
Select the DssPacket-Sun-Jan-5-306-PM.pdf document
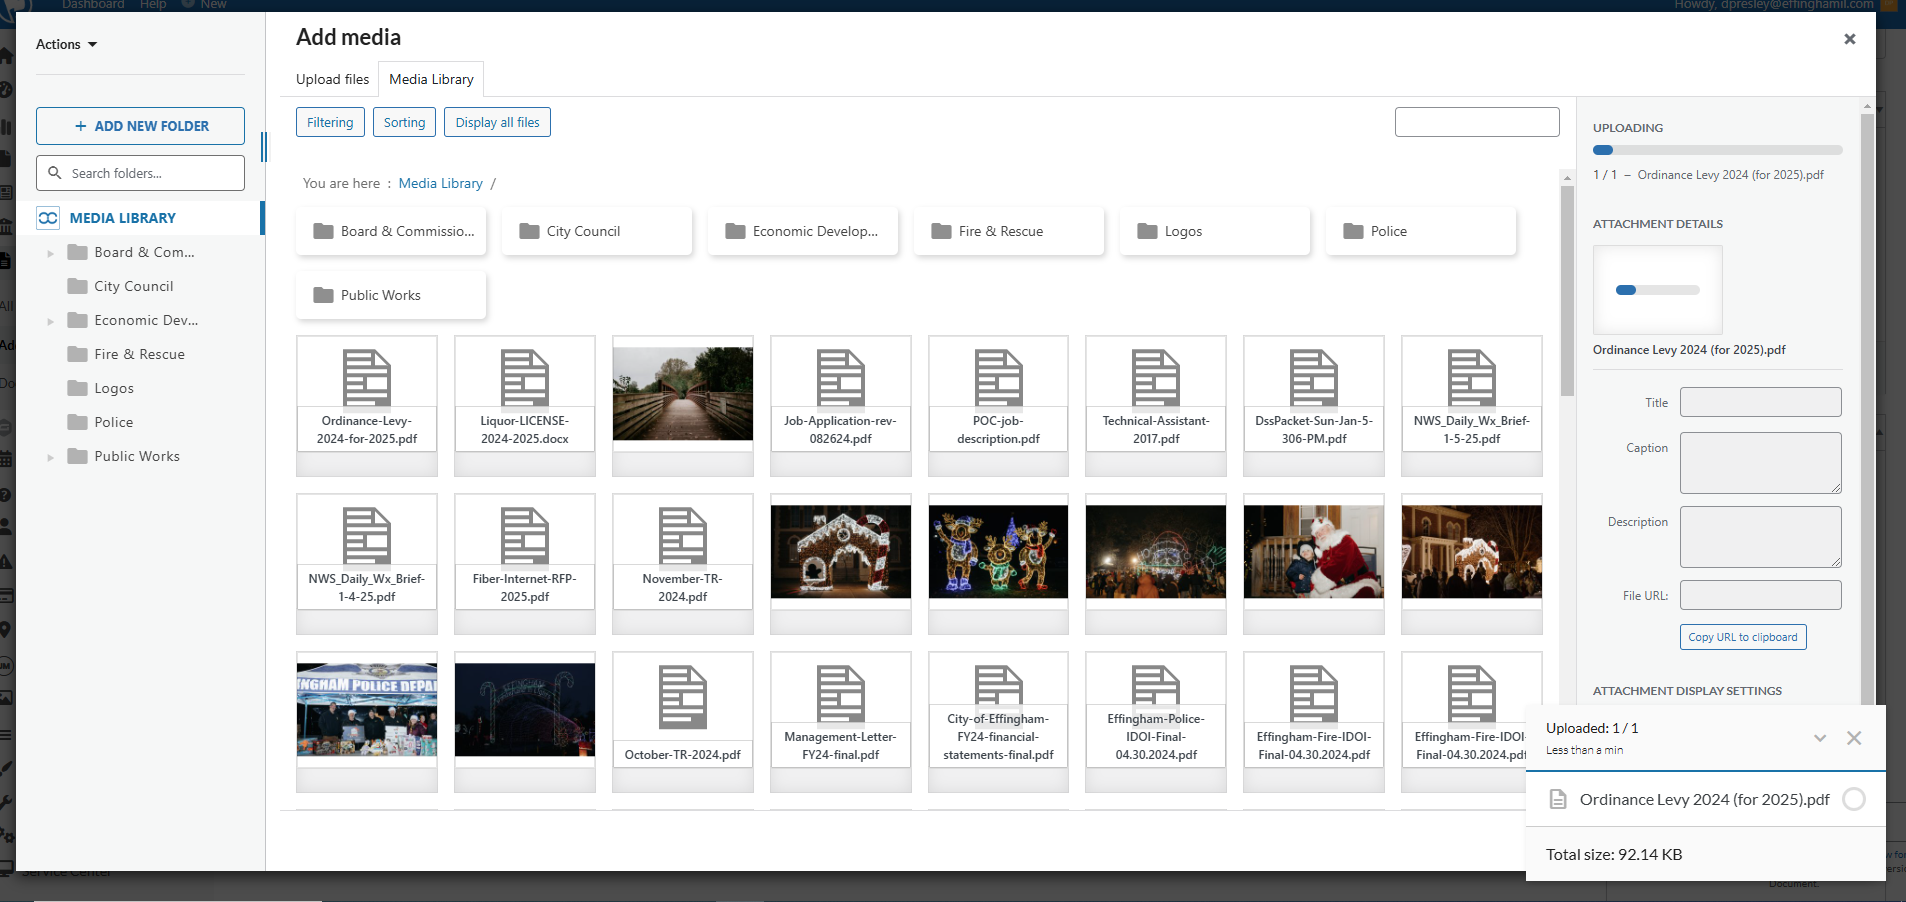click(x=1314, y=406)
